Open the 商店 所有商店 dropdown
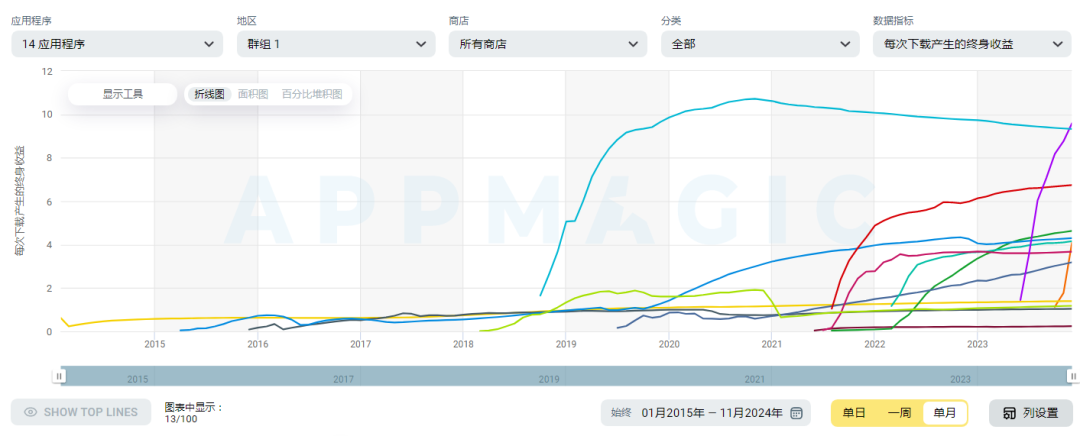1080x436 pixels. (548, 44)
